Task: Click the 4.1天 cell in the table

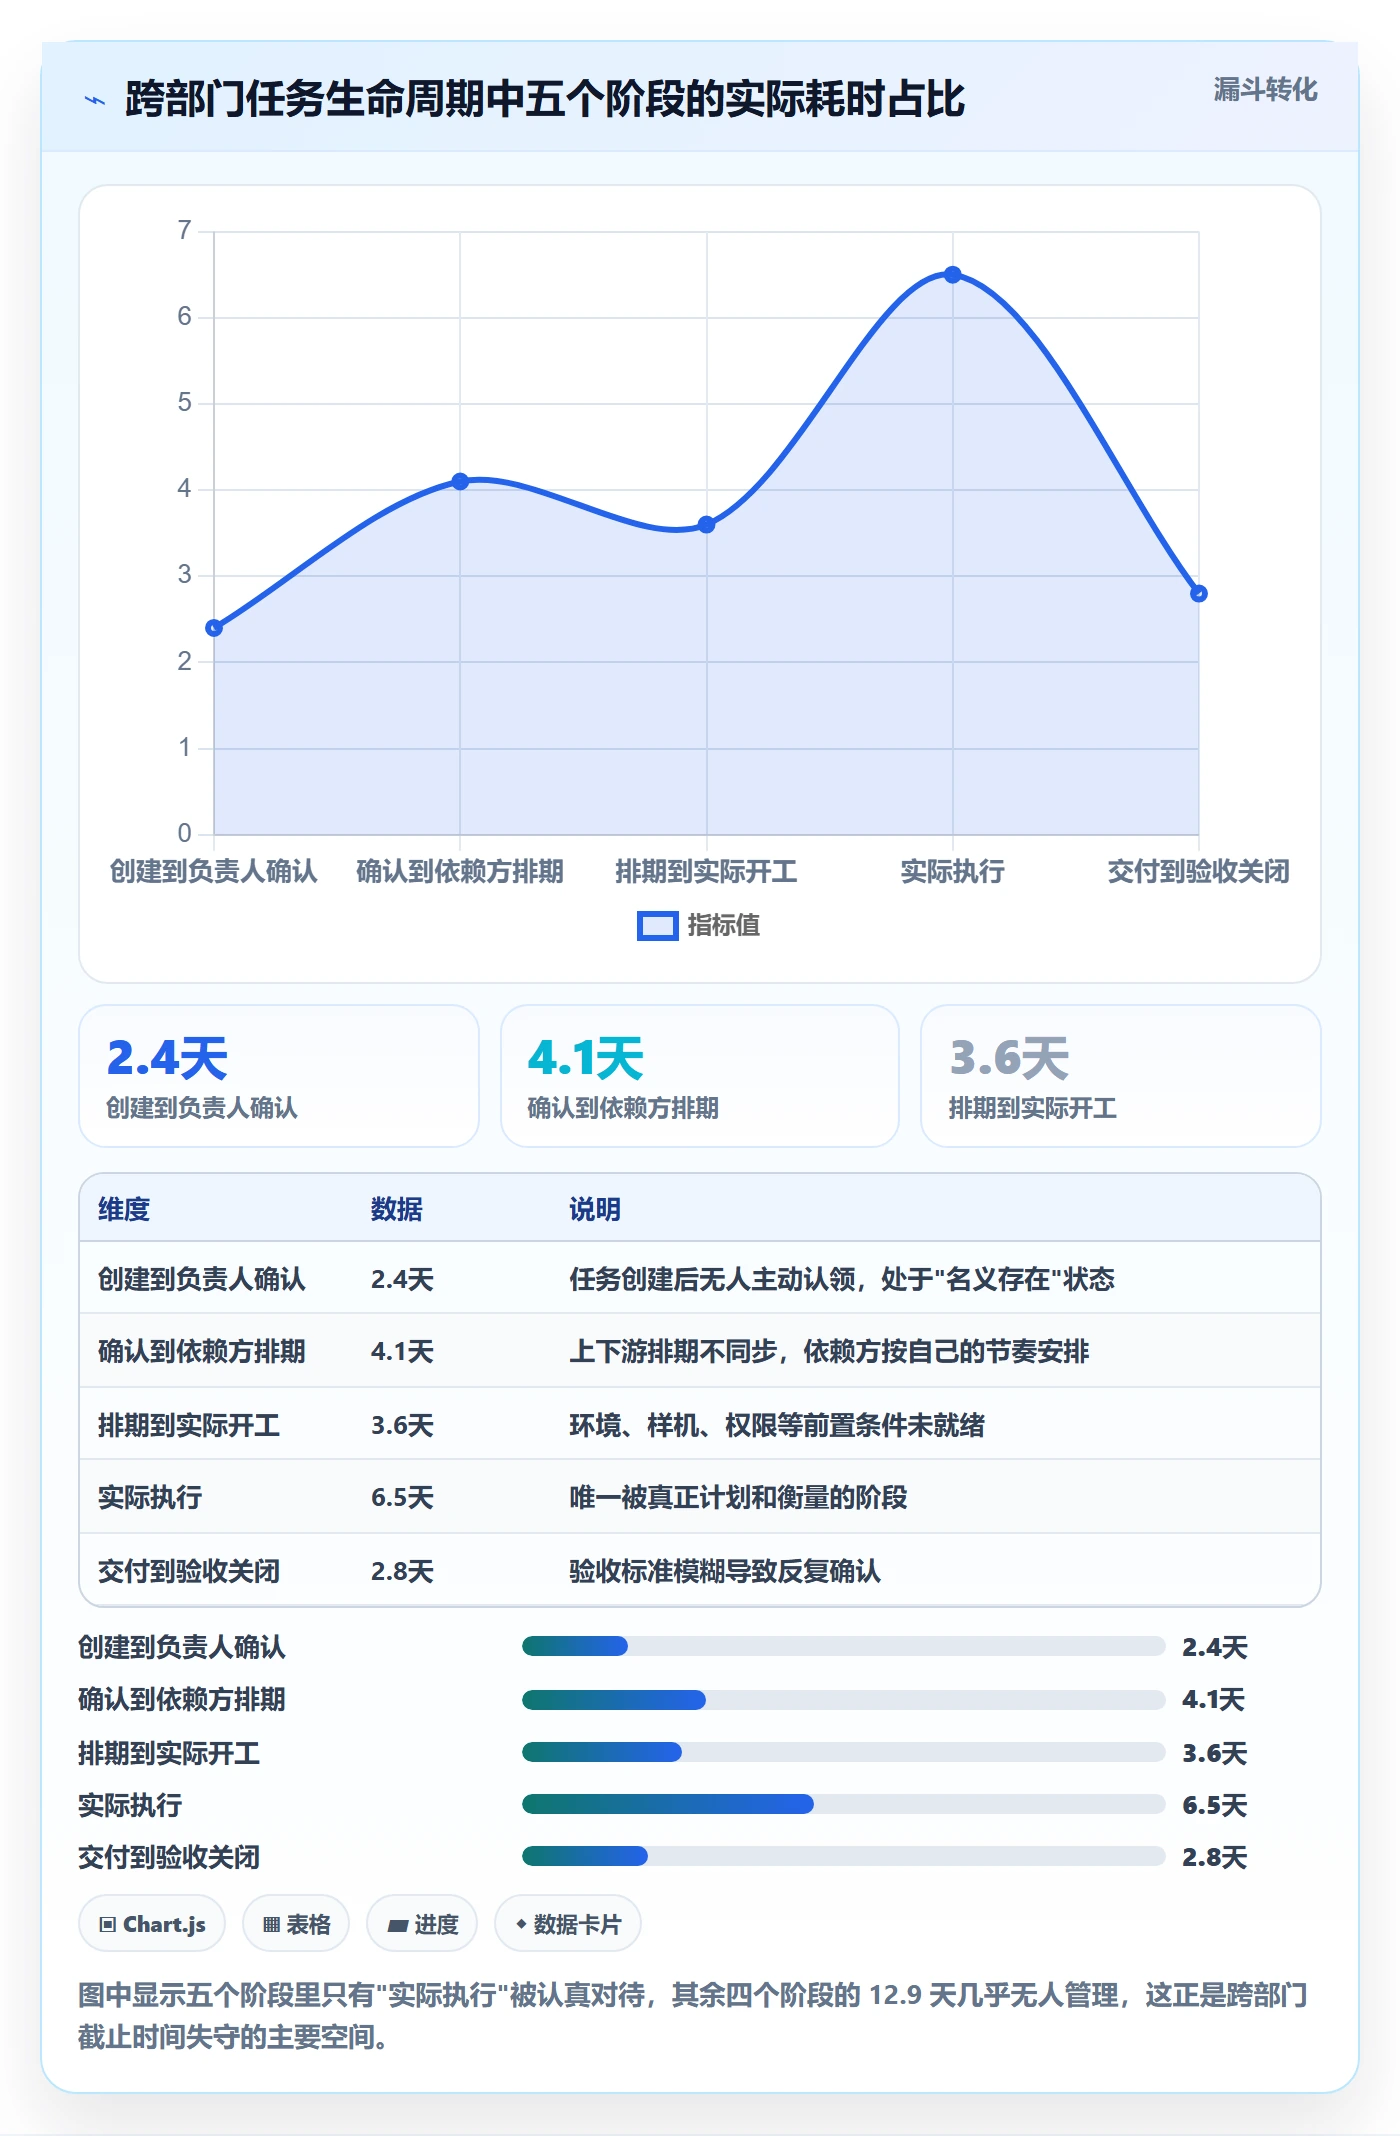Action: tap(402, 1352)
